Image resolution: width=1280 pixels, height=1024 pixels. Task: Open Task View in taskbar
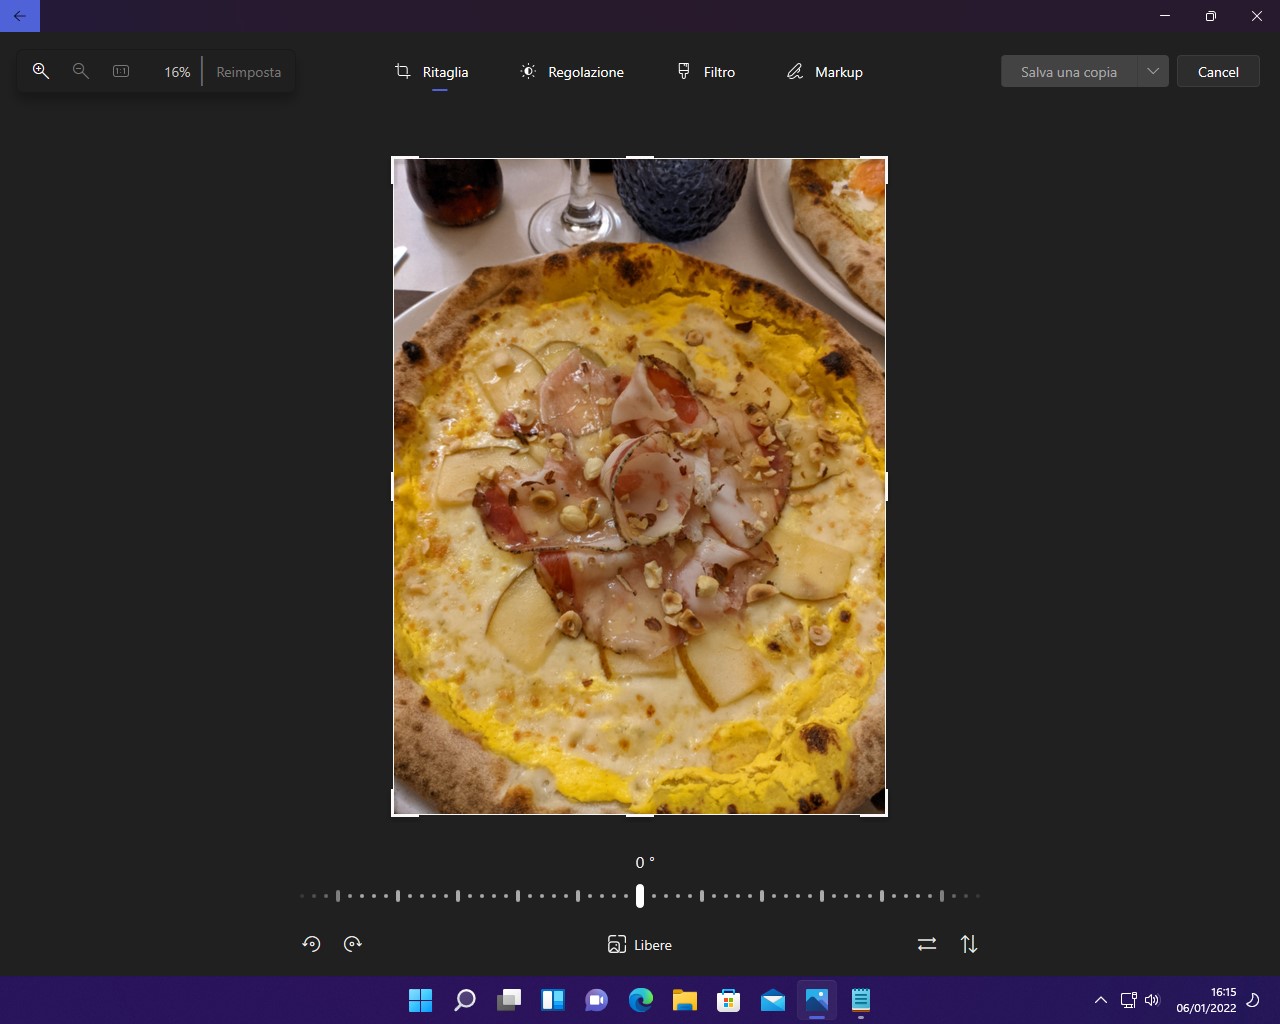(509, 1000)
